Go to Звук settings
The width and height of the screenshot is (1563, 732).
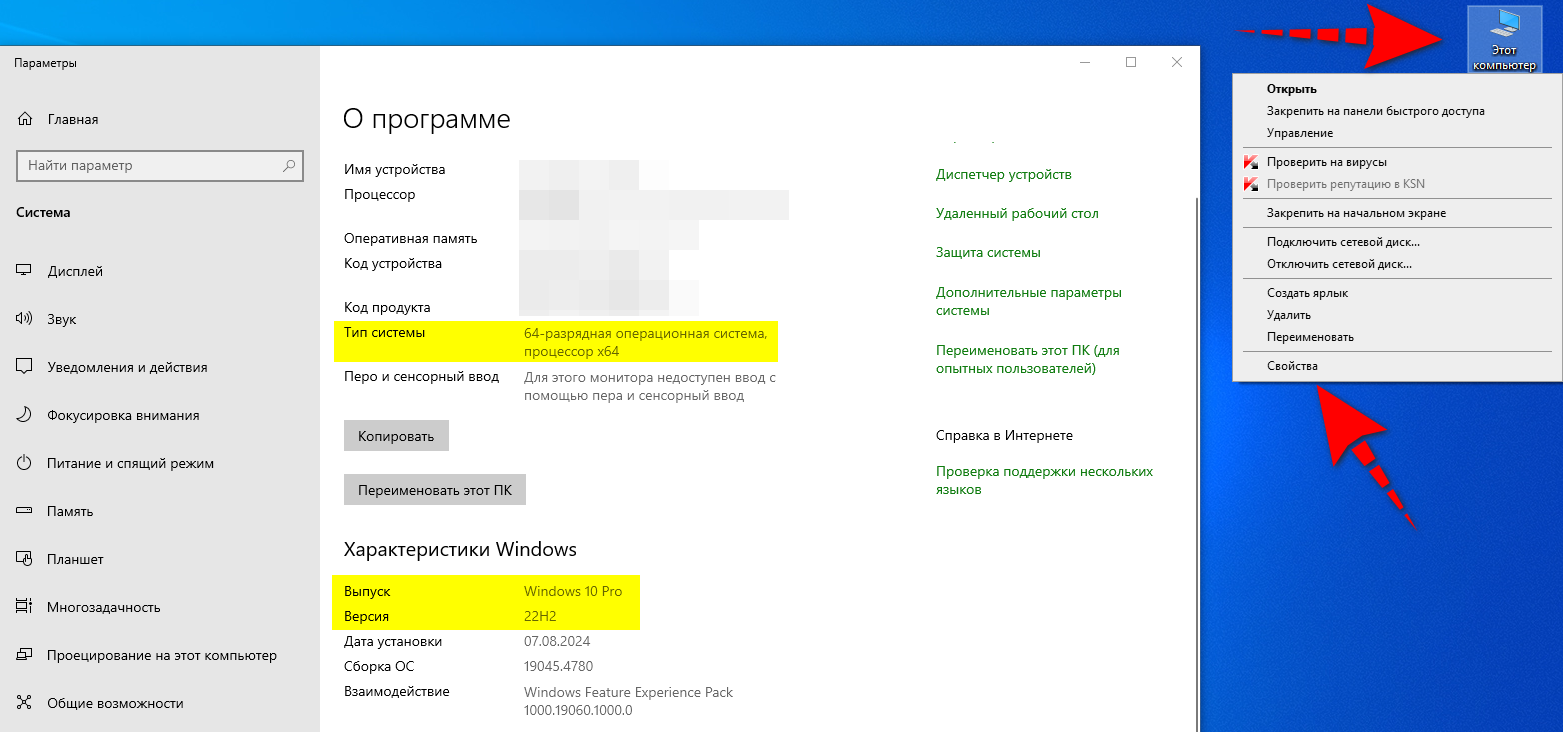click(160, 319)
